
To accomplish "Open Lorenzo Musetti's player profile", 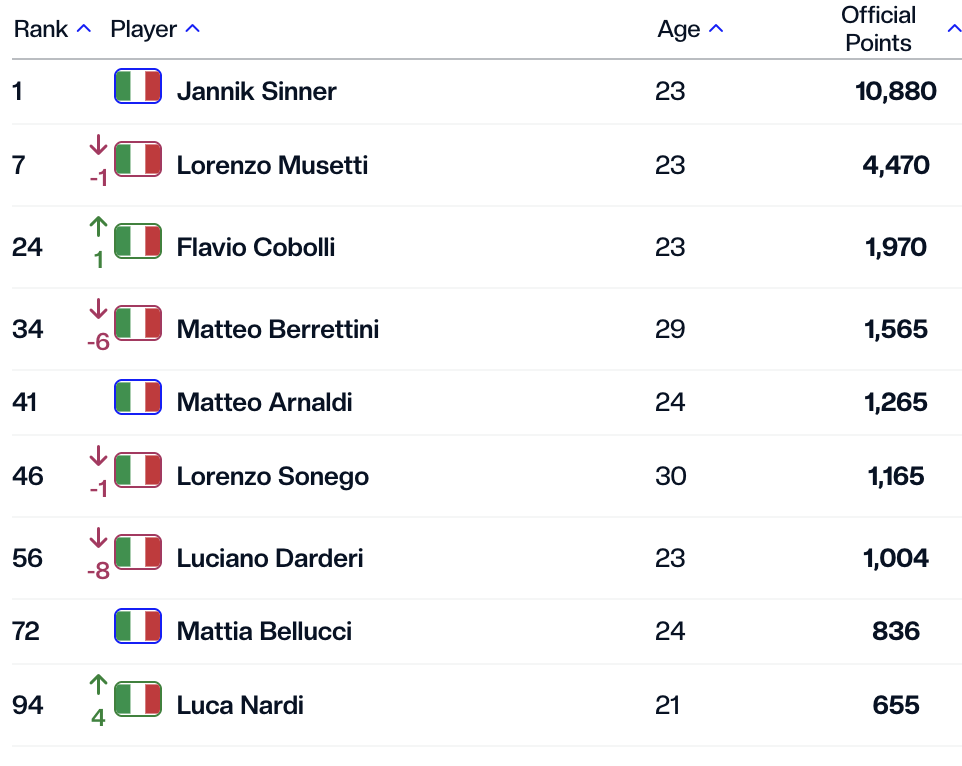I will click(272, 165).
